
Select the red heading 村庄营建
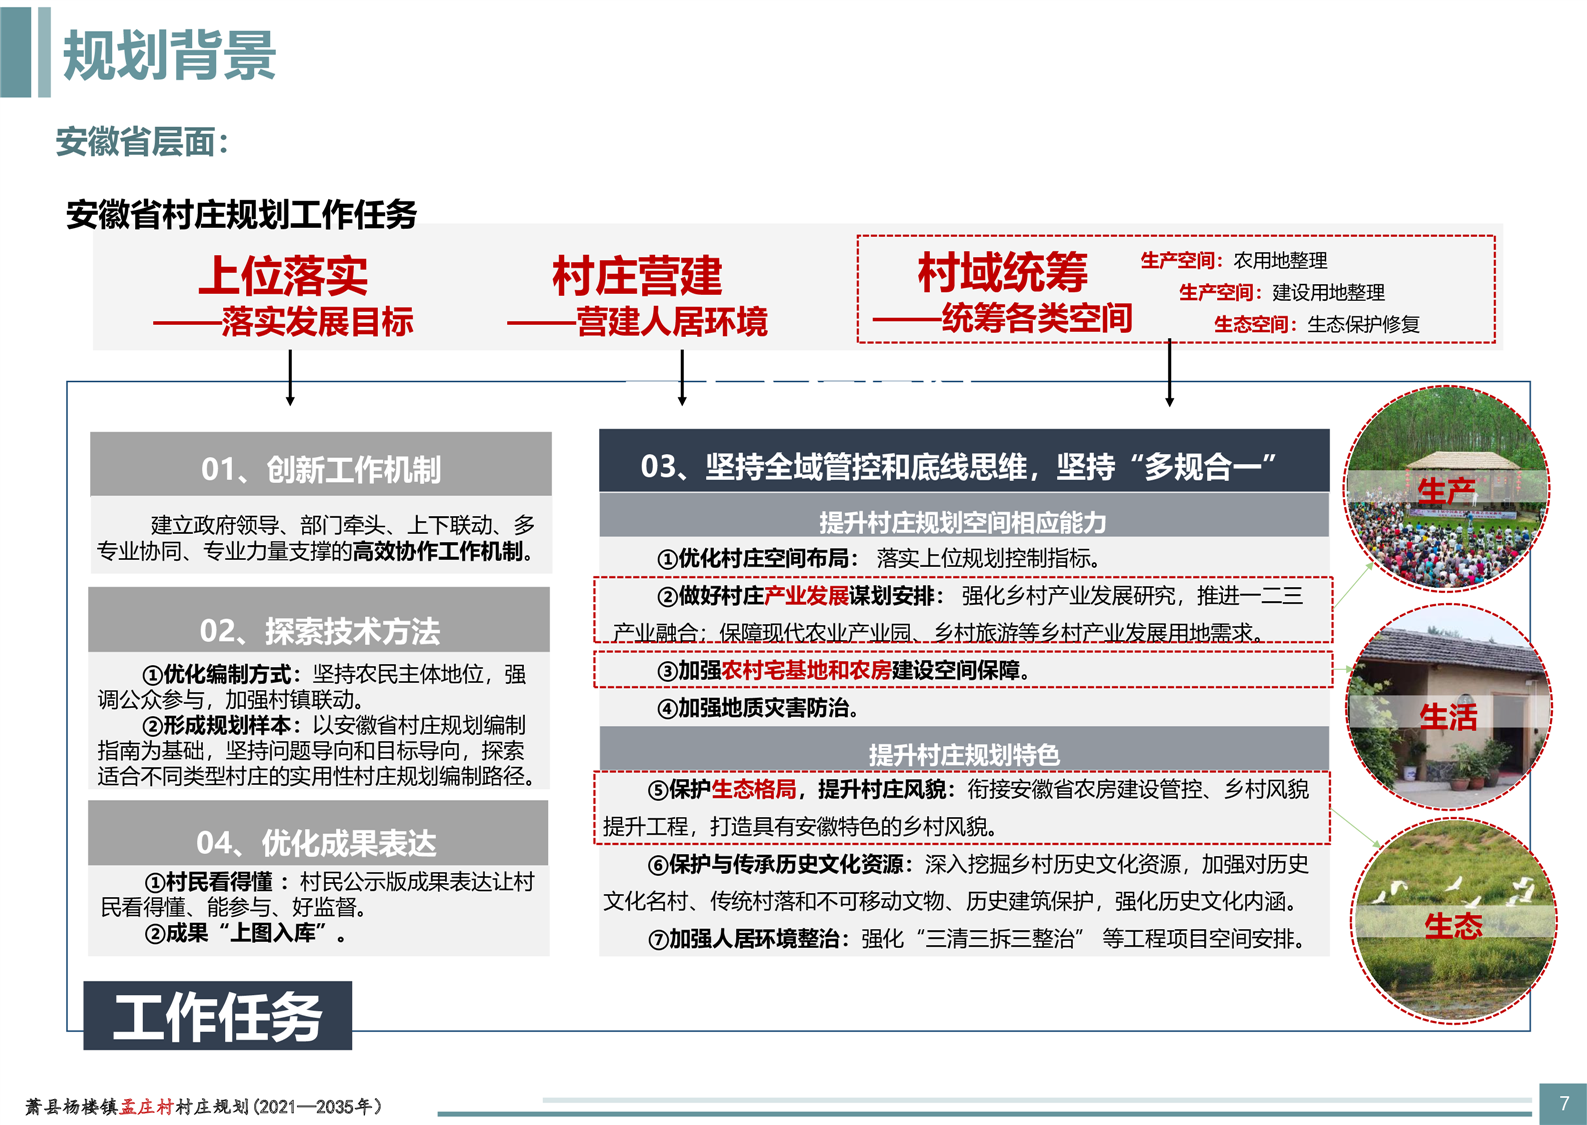pos(637,275)
